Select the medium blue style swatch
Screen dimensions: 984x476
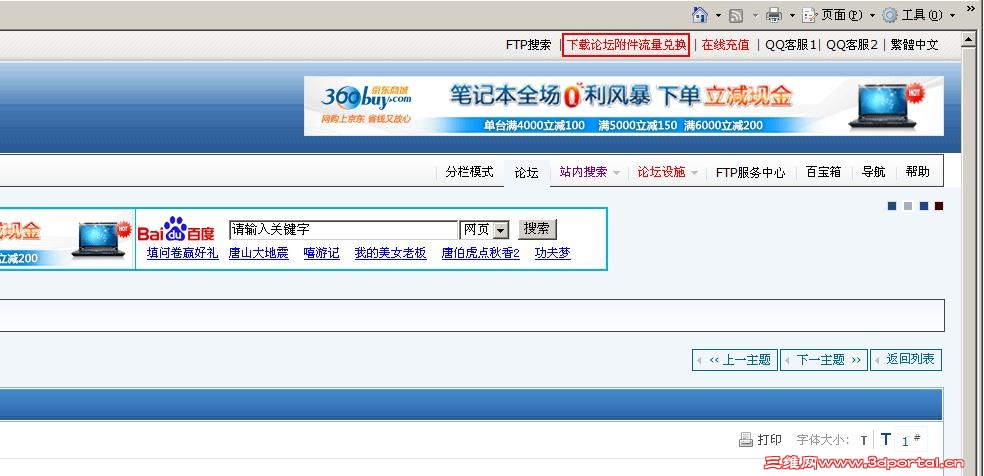pyautogui.click(x=924, y=206)
